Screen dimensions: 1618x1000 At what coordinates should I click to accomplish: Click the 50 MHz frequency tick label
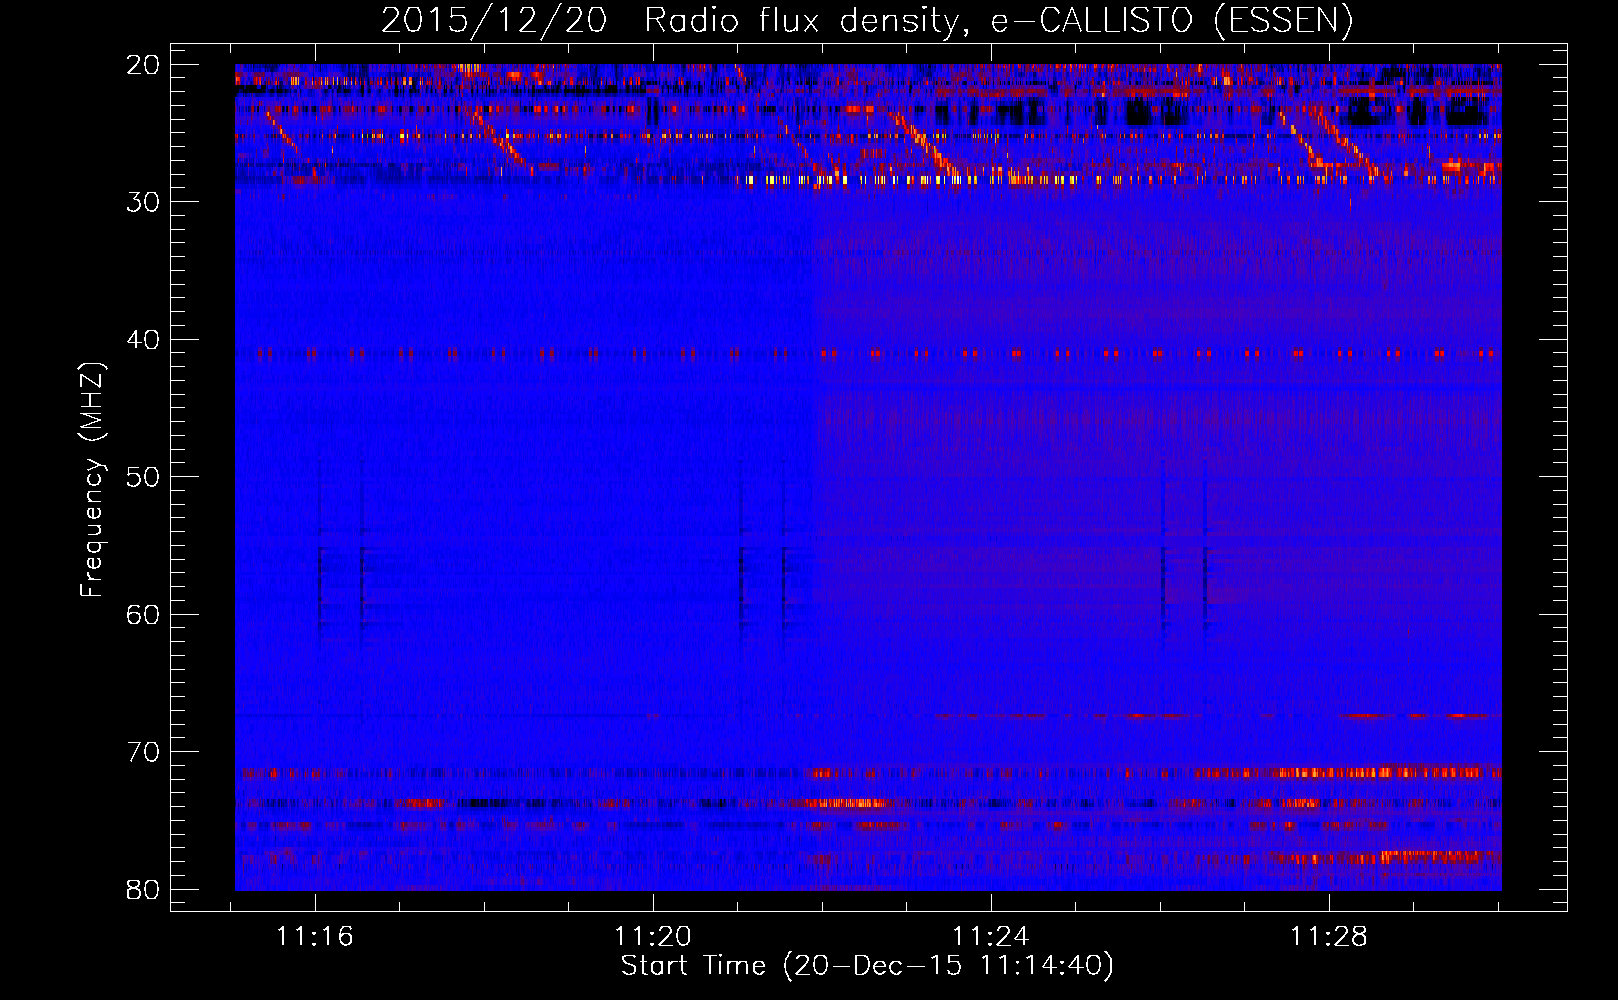[x=144, y=477]
